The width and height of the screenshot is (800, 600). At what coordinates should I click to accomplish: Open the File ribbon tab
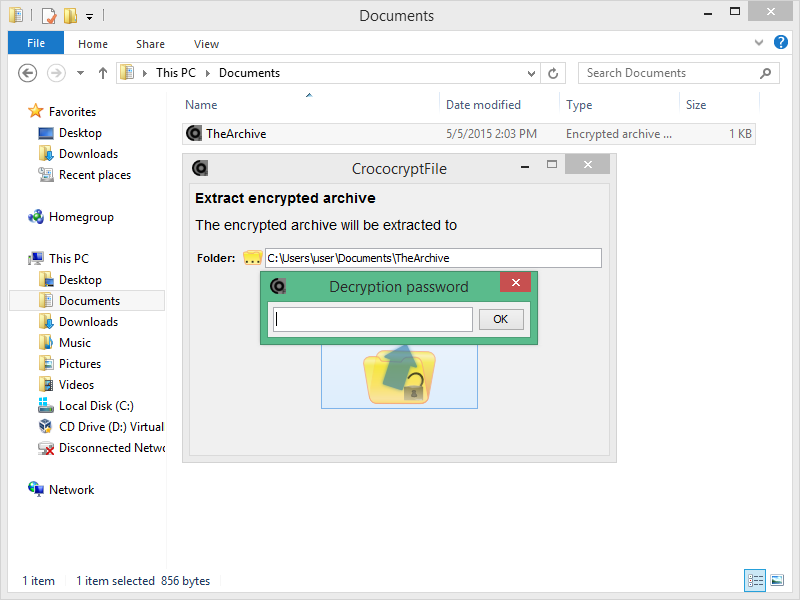click(36, 44)
